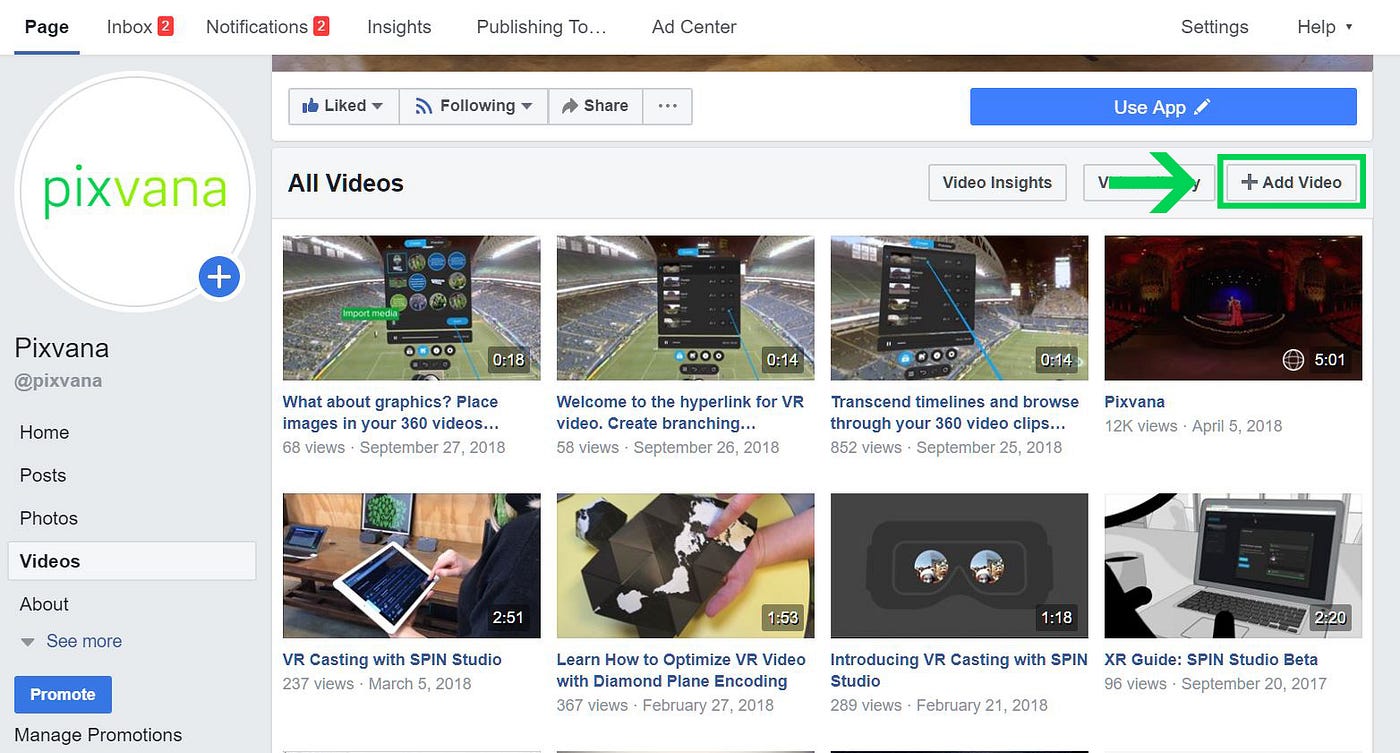Screen dimensions: 1400x753
Task: Play the 2:20 XR Guide video thumbnail
Action: coord(1233,566)
